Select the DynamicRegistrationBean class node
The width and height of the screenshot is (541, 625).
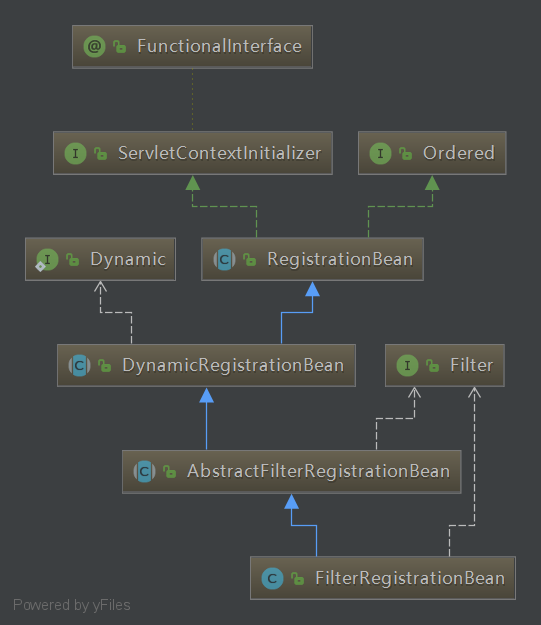pyautogui.click(x=207, y=366)
